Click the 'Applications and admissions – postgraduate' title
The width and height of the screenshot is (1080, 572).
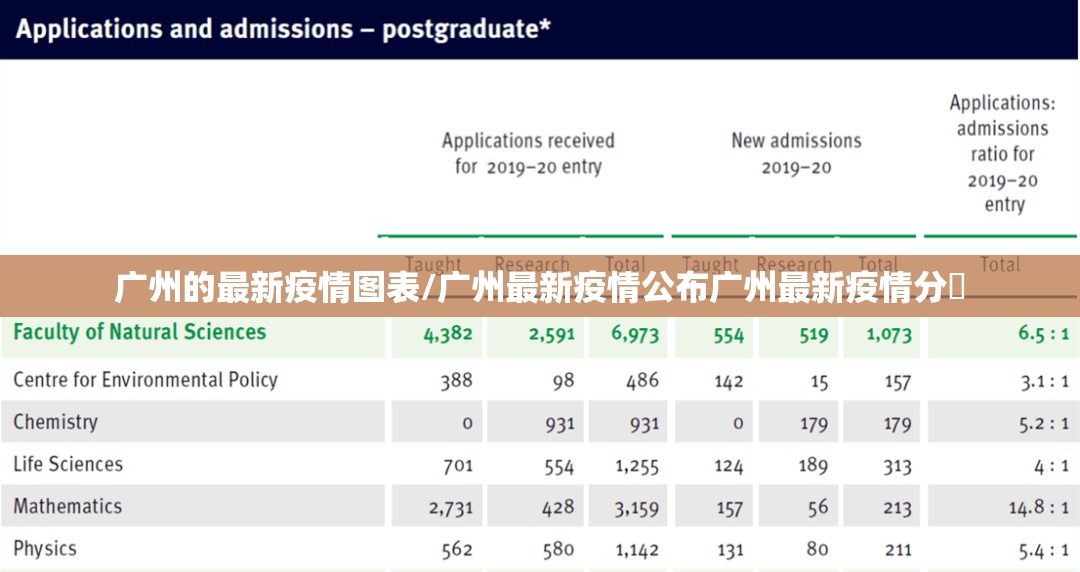[x=283, y=29]
